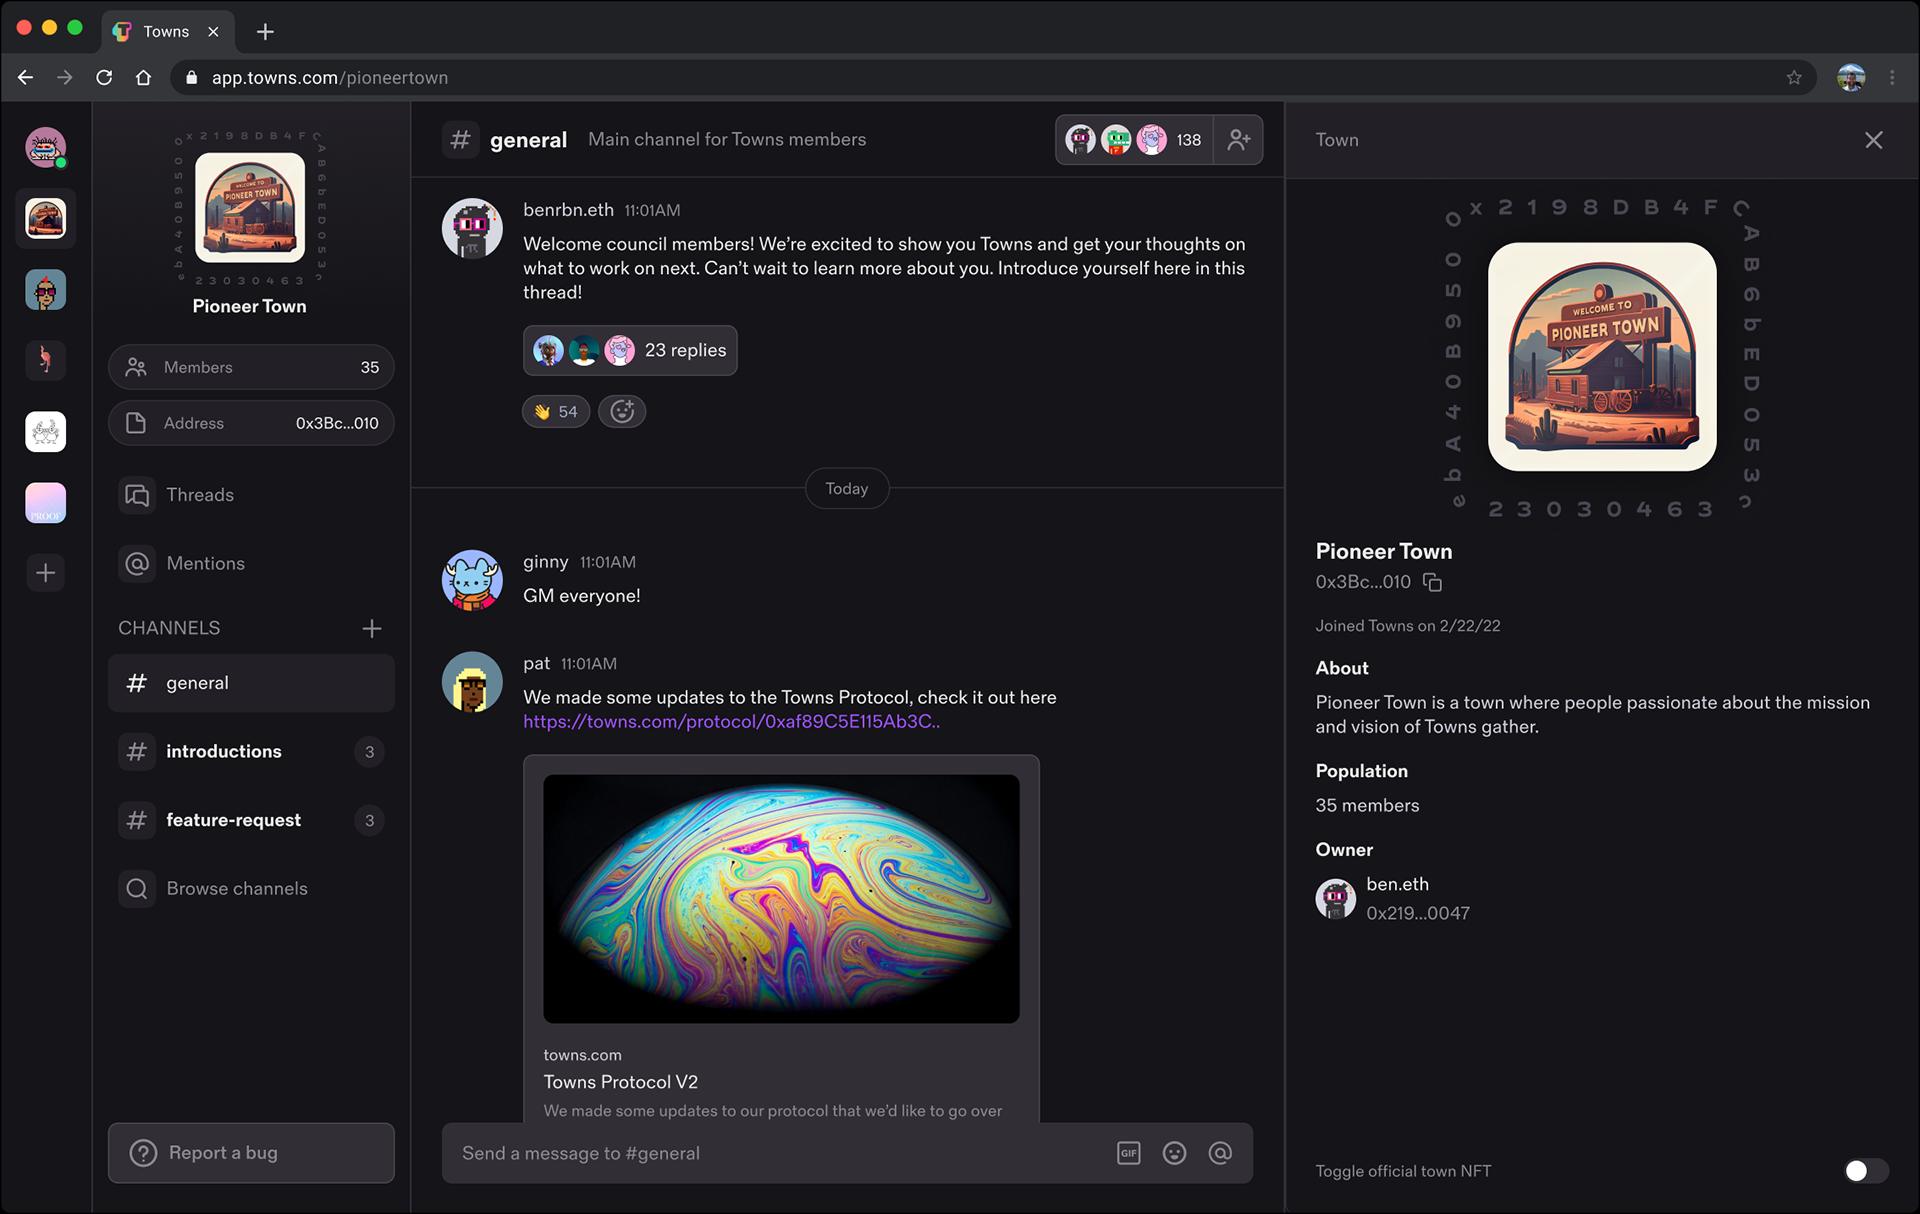Open Browse channels expander in sidebar
The width and height of the screenshot is (1920, 1214).
pos(236,888)
